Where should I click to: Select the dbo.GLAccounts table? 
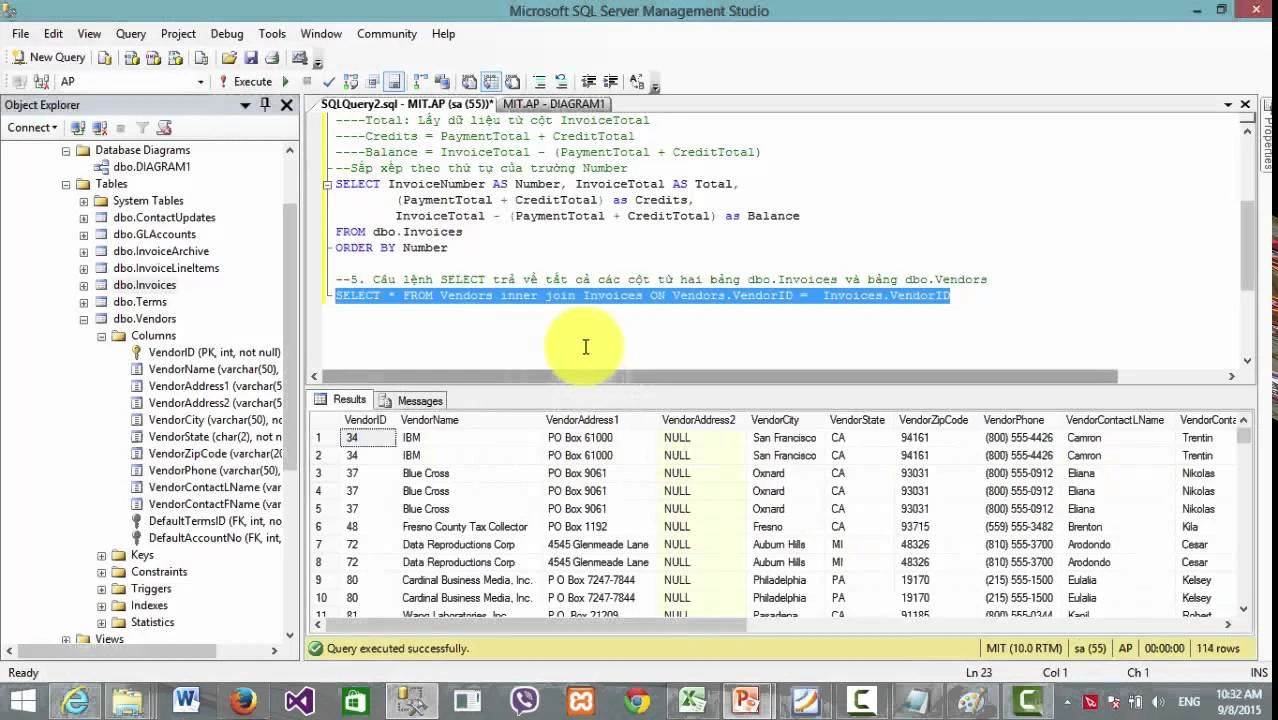[154, 234]
